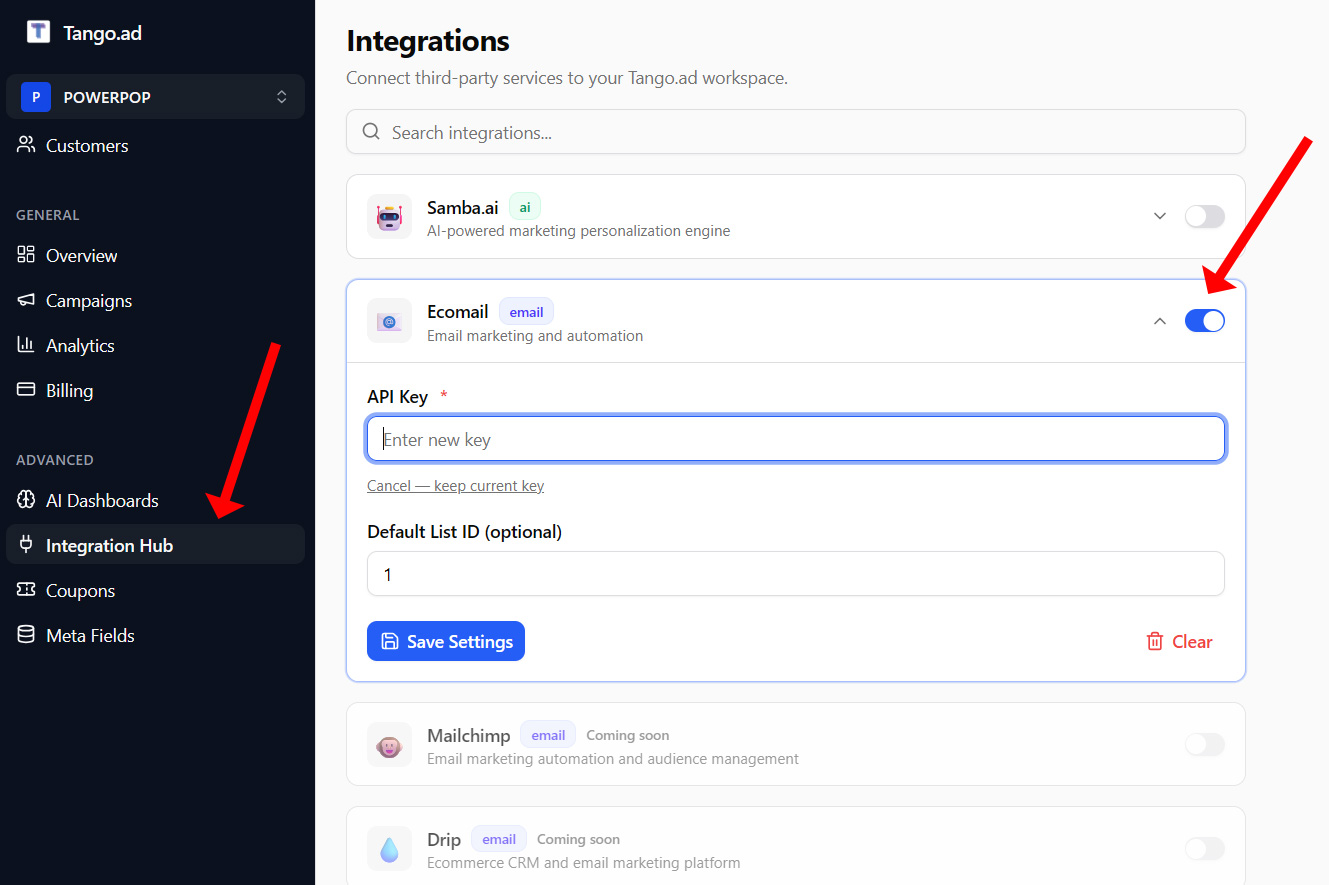Viewport: 1329px width, 885px height.
Task: Click the AI Dashboards brain icon
Action: click(x=26, y=500)
